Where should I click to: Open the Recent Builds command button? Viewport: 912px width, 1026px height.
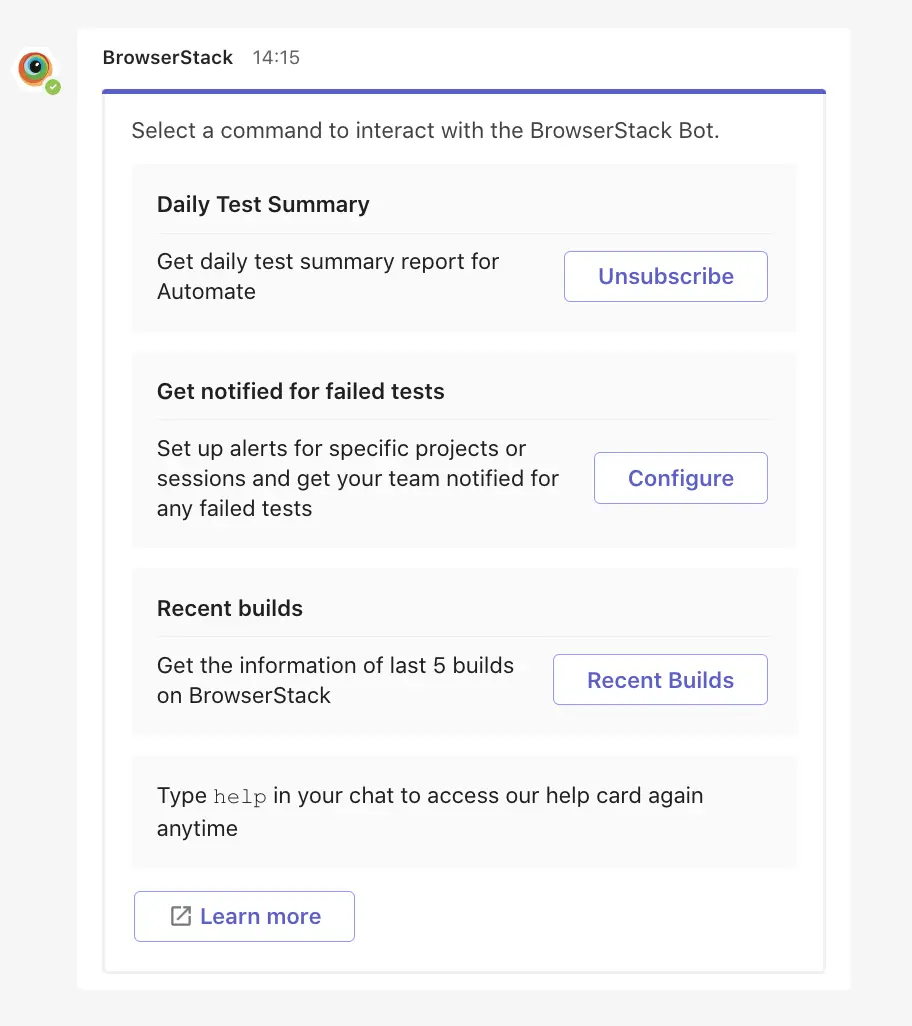[x=660, y=680]
